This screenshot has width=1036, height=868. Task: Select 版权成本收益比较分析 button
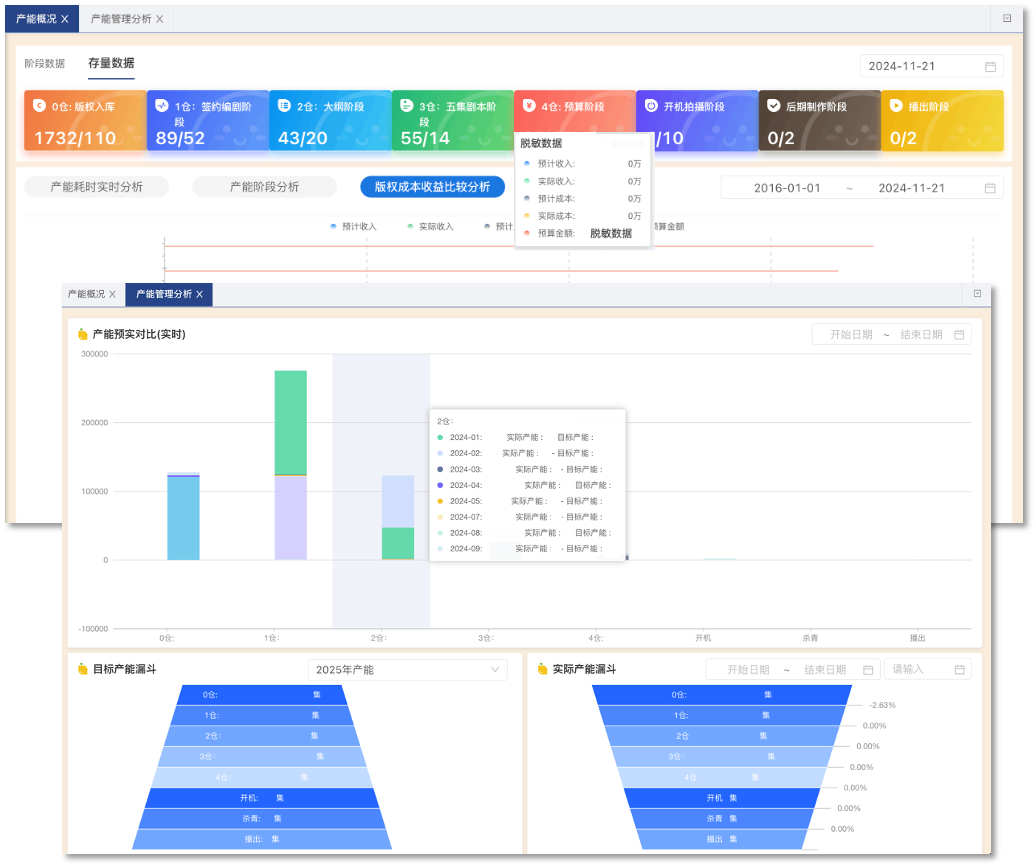(x=433, y=187)
